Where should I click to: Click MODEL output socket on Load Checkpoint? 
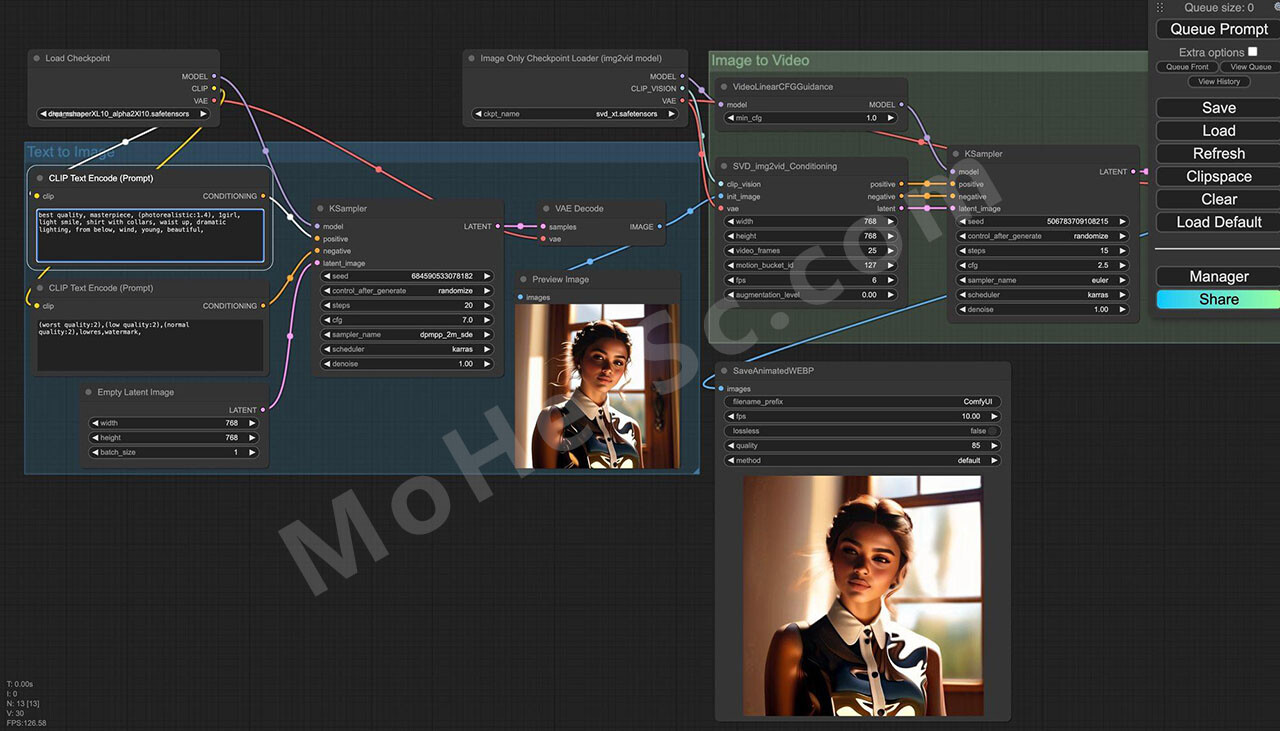click(x=215, y=76)
